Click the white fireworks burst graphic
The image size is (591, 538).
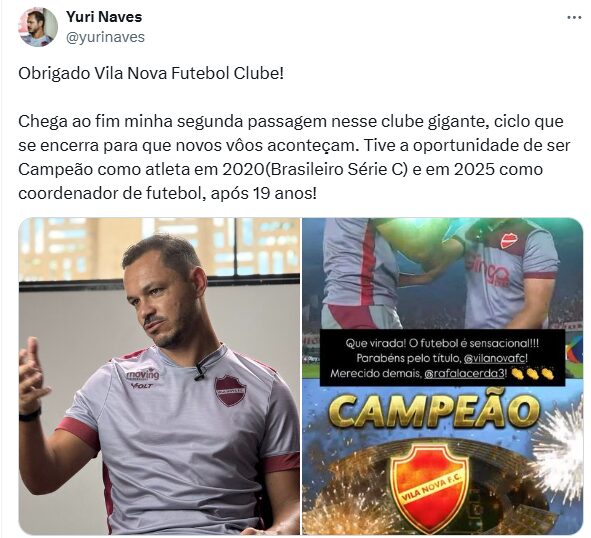coord(559,451)
